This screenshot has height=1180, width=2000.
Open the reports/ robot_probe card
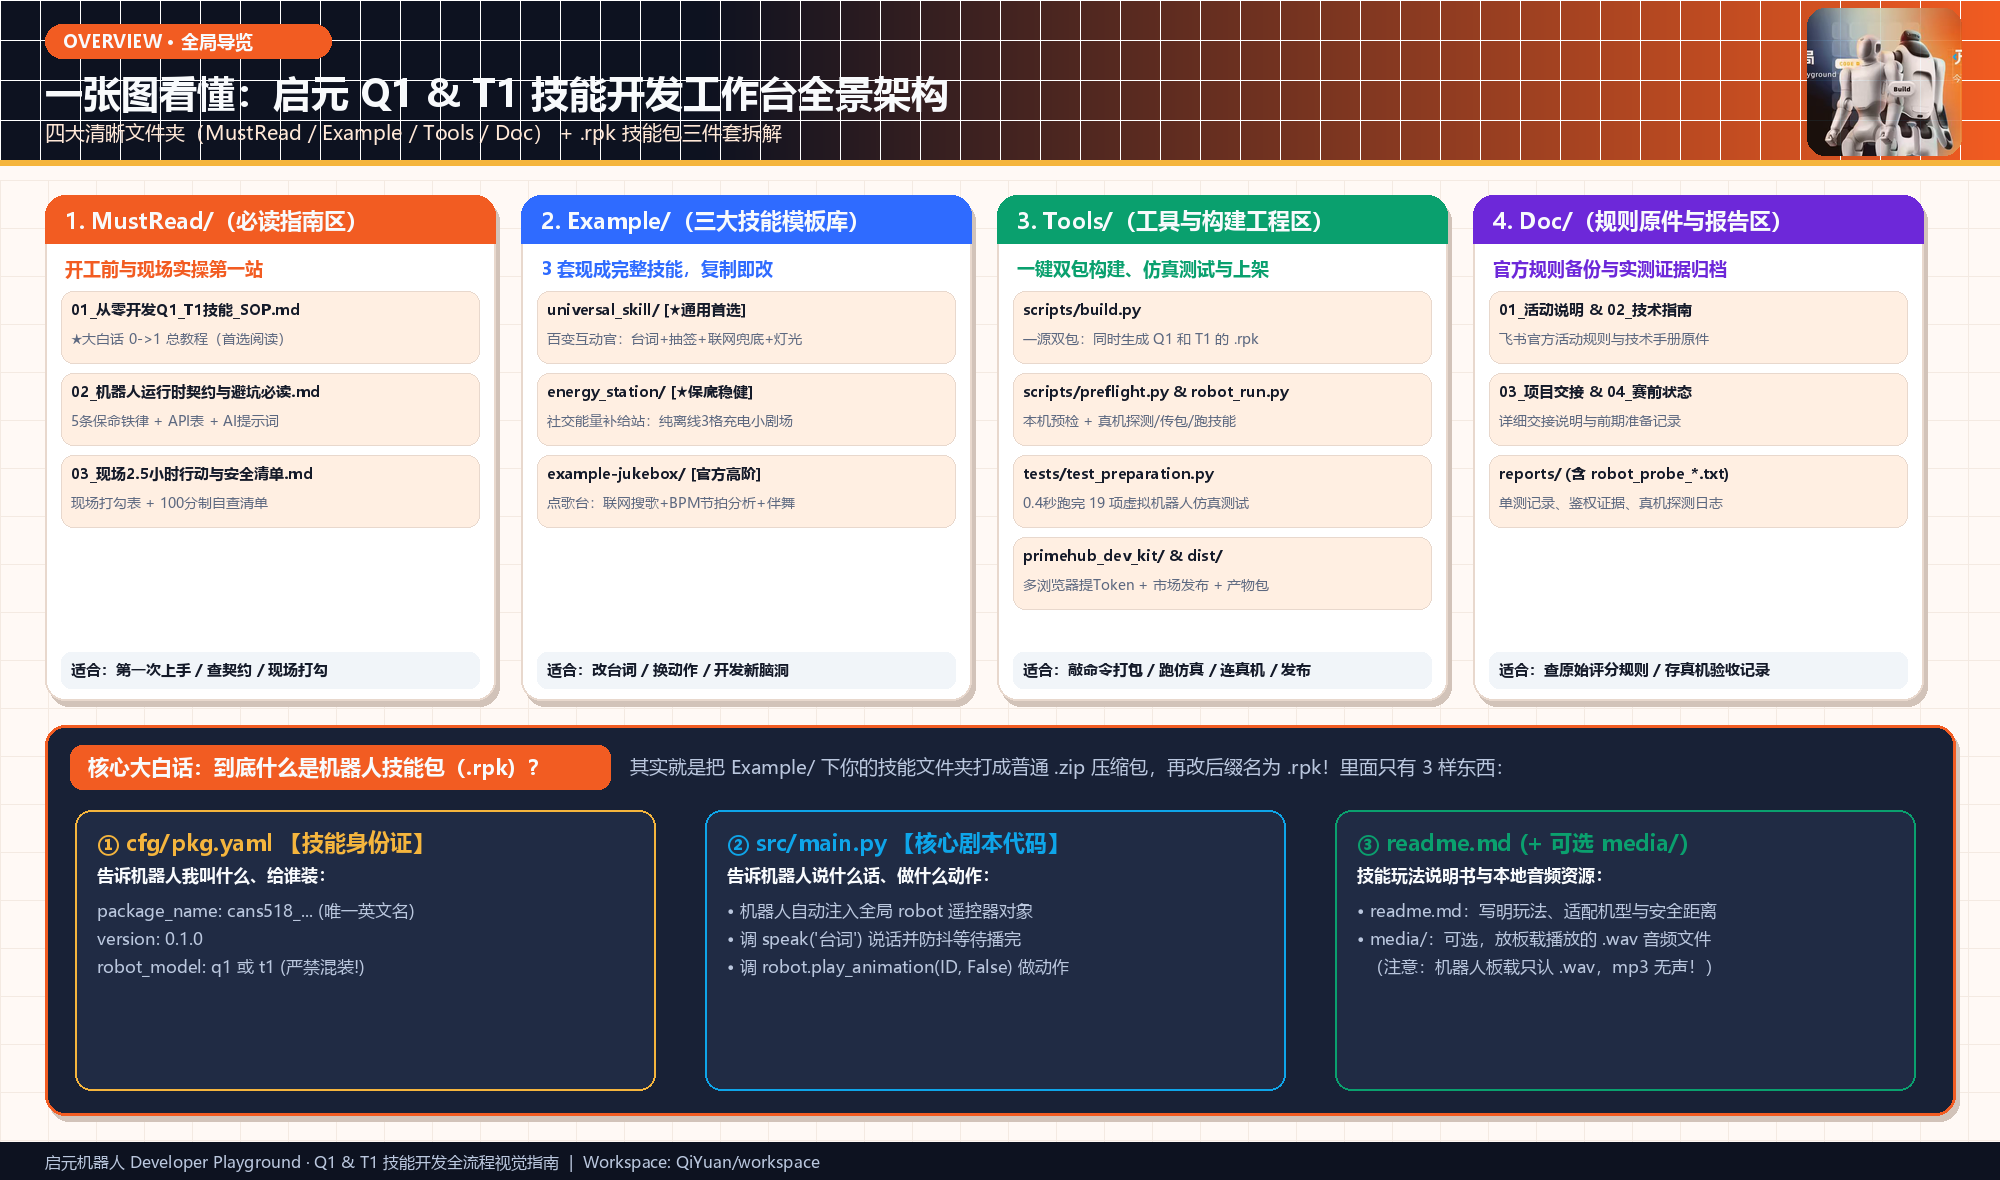pos(1698,491)
